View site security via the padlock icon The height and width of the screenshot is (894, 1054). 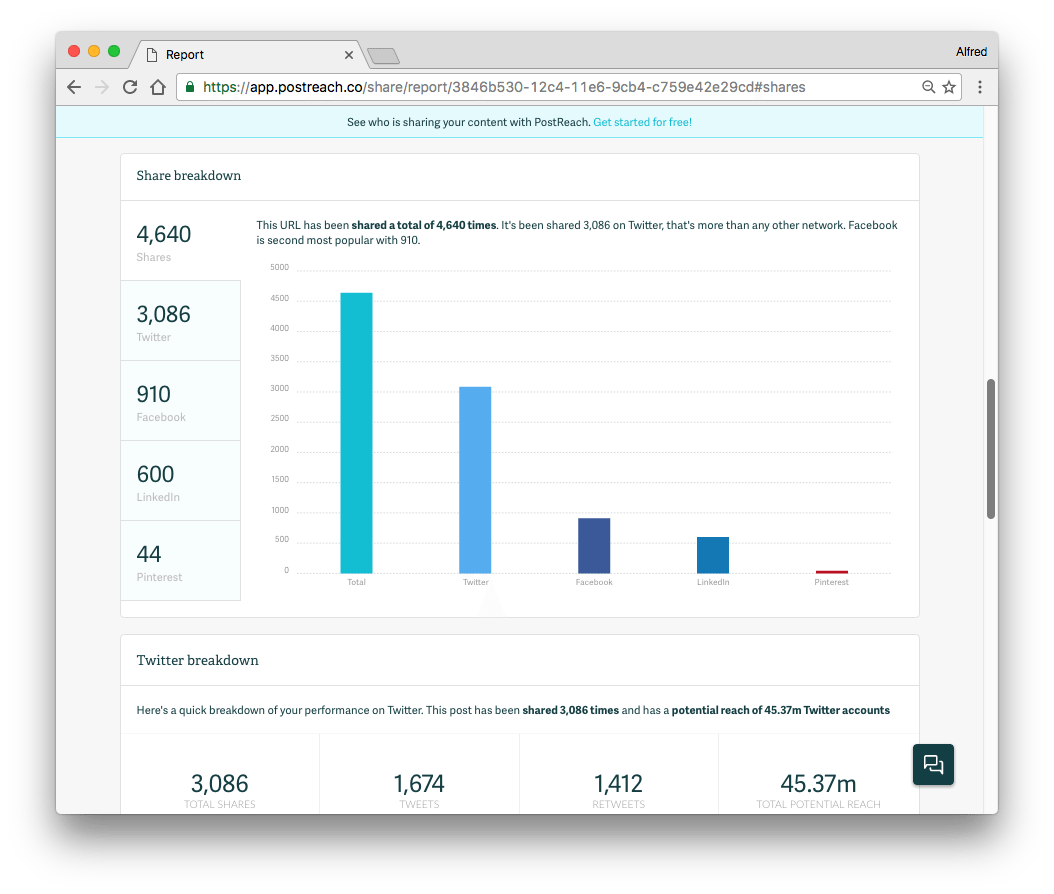pyautogui.click(x=189, y=87)
